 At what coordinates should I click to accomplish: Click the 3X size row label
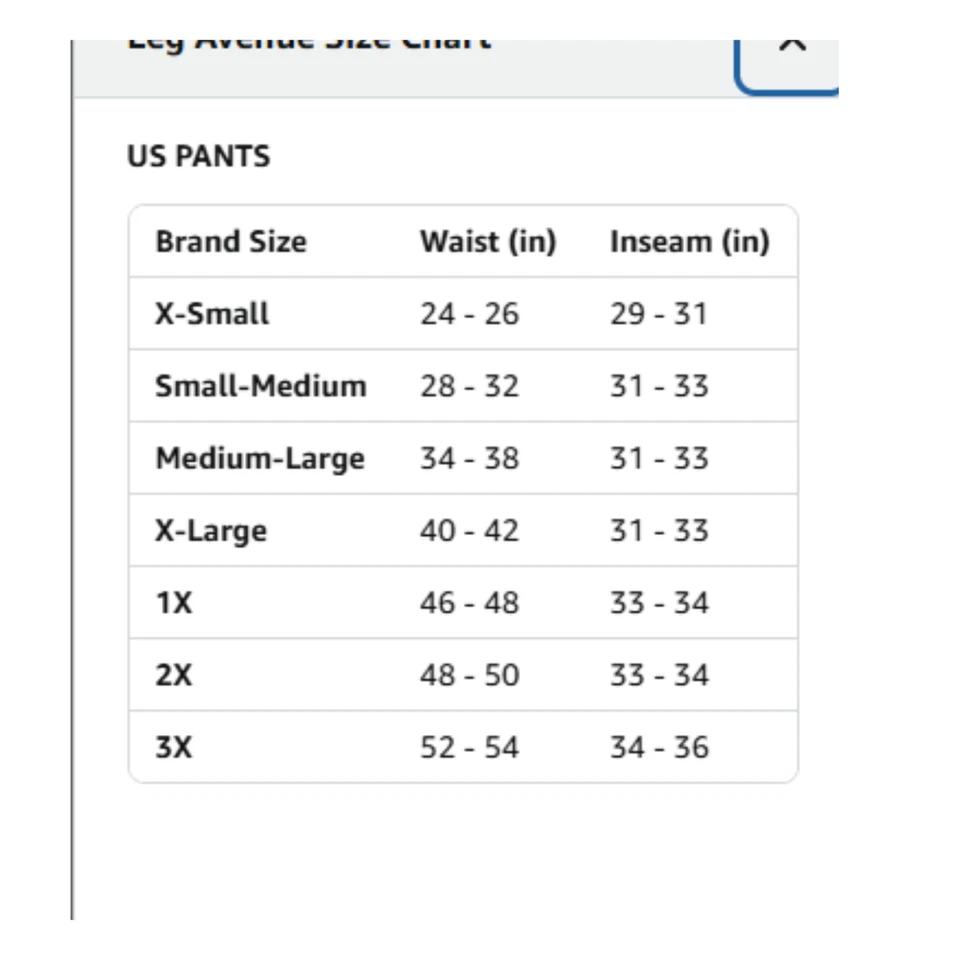coord(174,748)
